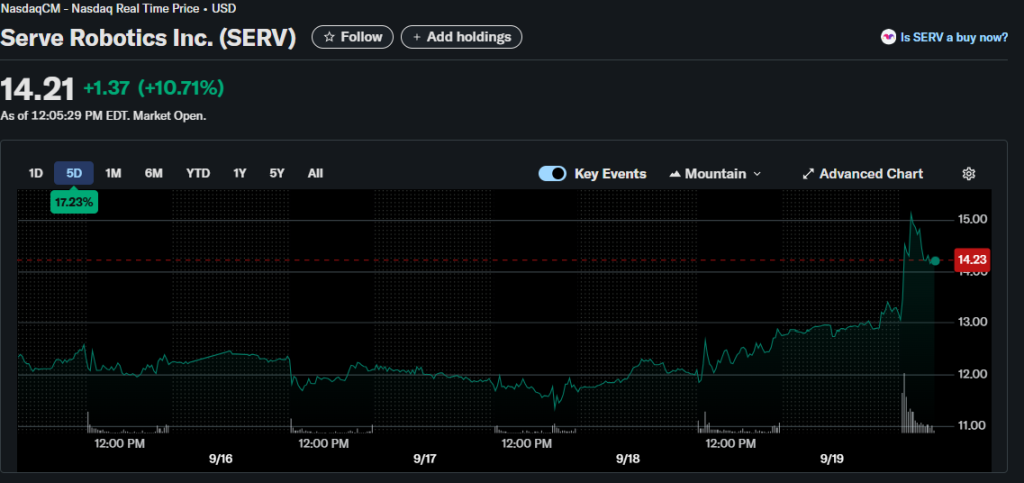Show the YTD range
1024x483 pixels.
coord(198,174)
